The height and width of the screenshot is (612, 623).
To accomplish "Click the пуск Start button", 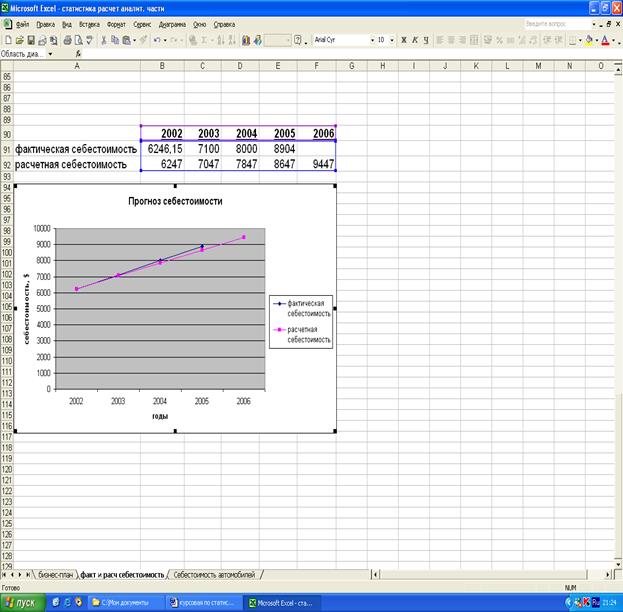I will [x=20, y=603].
